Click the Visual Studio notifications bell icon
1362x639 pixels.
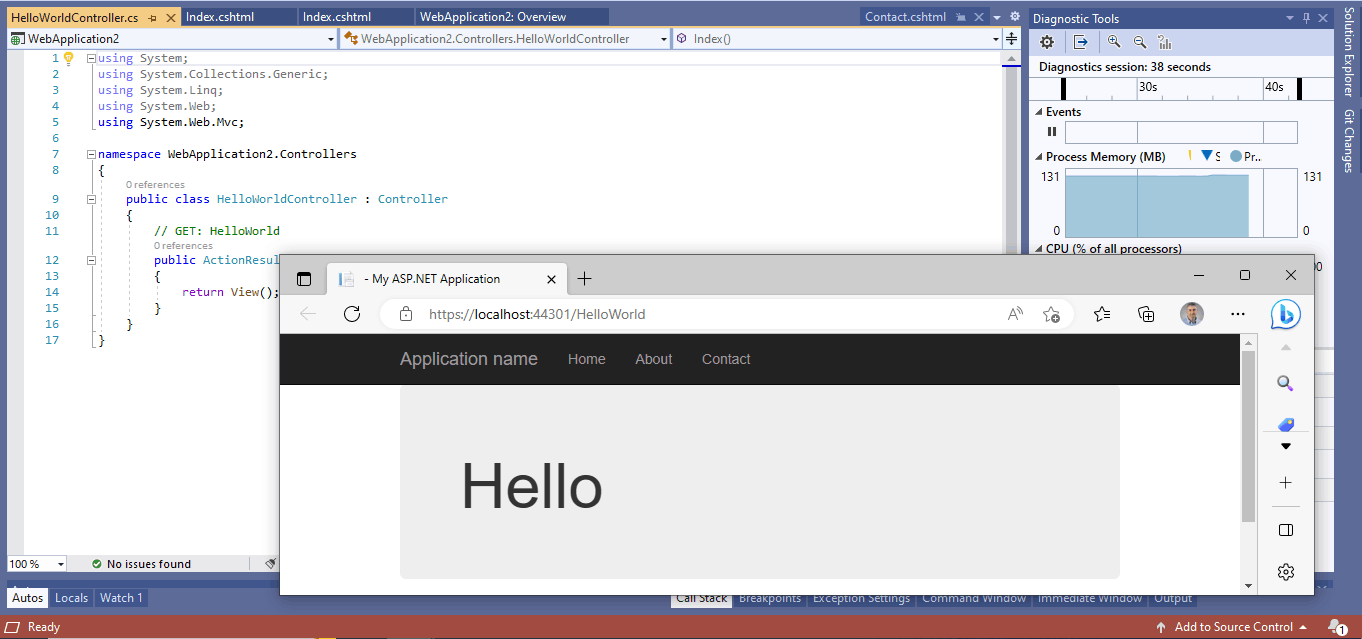(x=1336, y=627)
